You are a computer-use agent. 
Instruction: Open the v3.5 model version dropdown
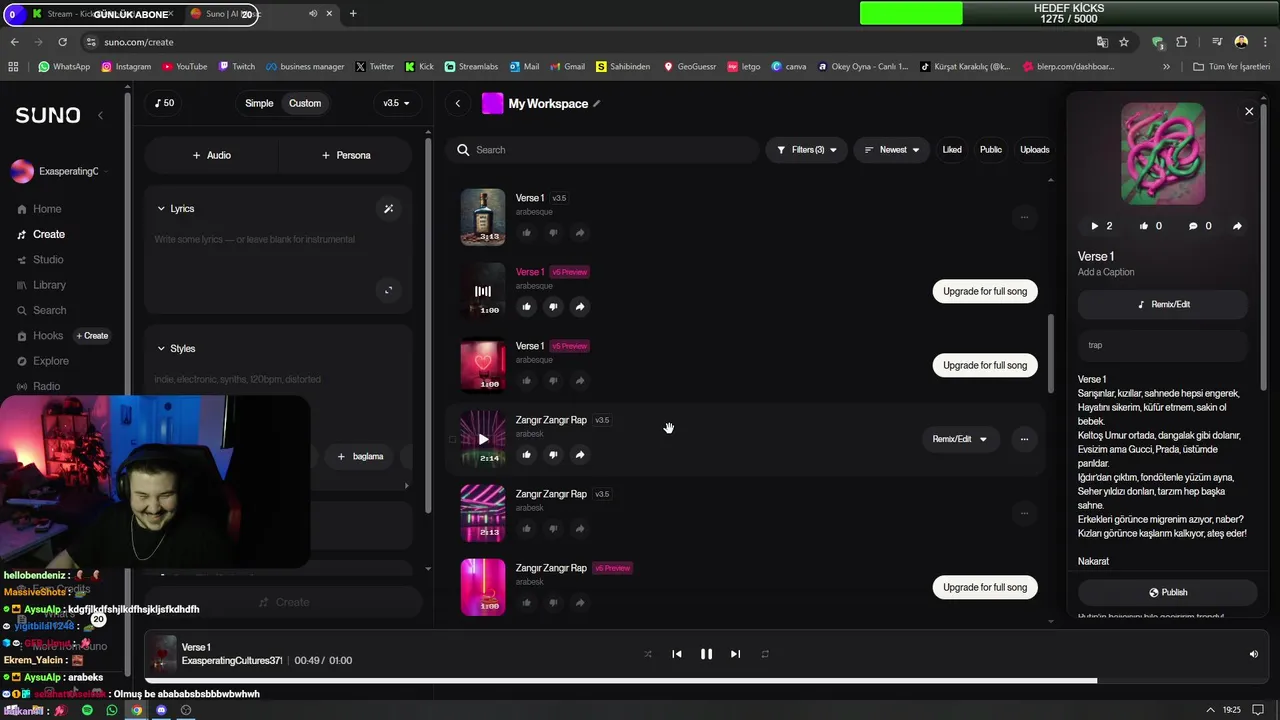(397, 103)
